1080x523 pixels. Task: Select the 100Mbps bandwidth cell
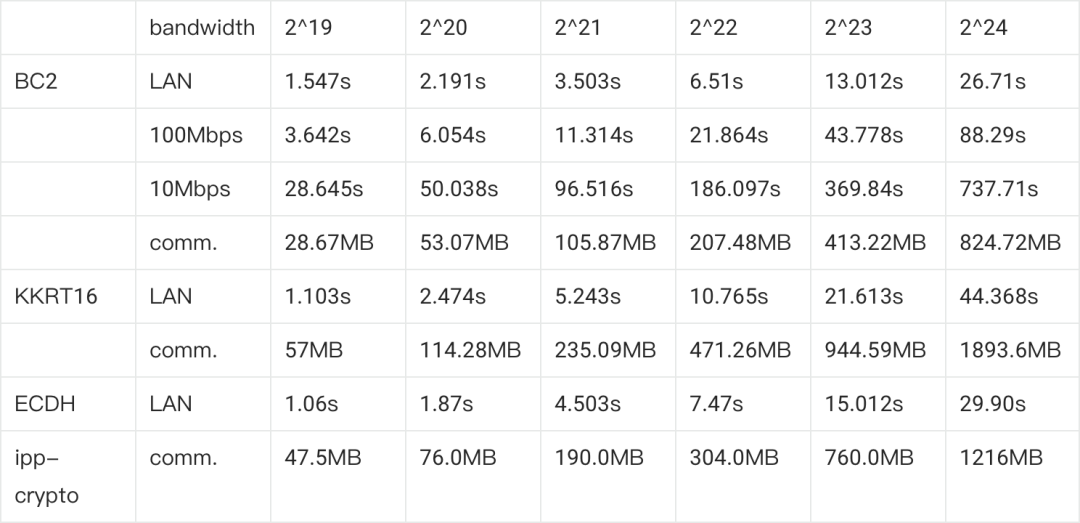196,136
